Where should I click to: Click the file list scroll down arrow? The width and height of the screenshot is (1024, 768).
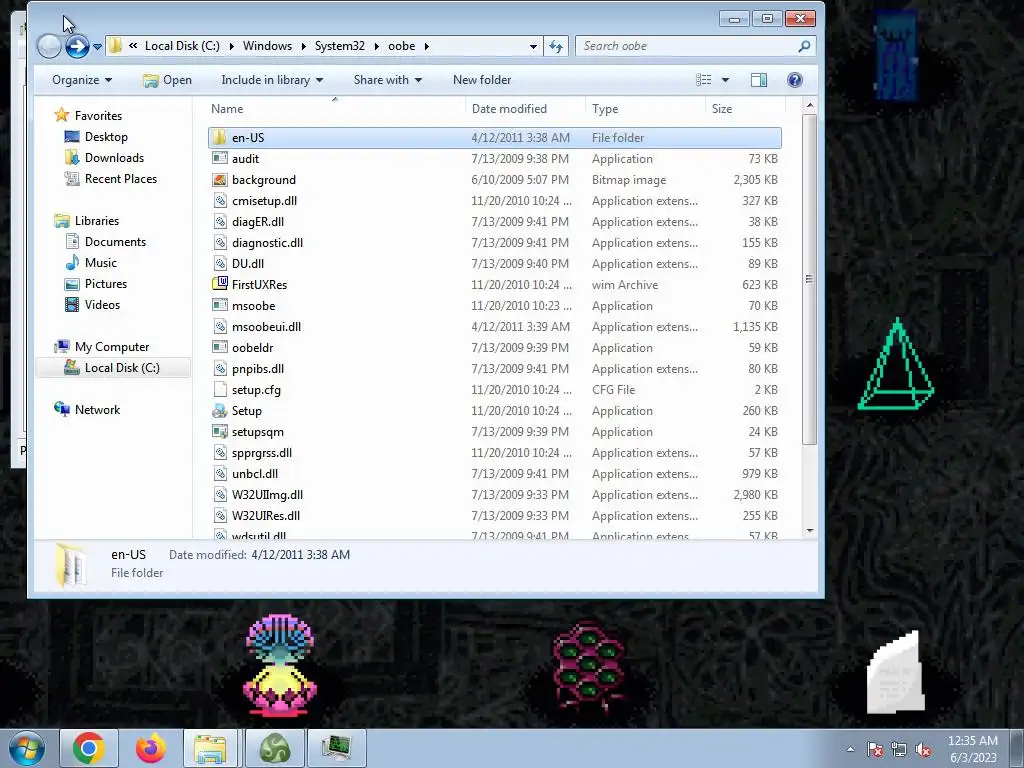pos(810,531)
